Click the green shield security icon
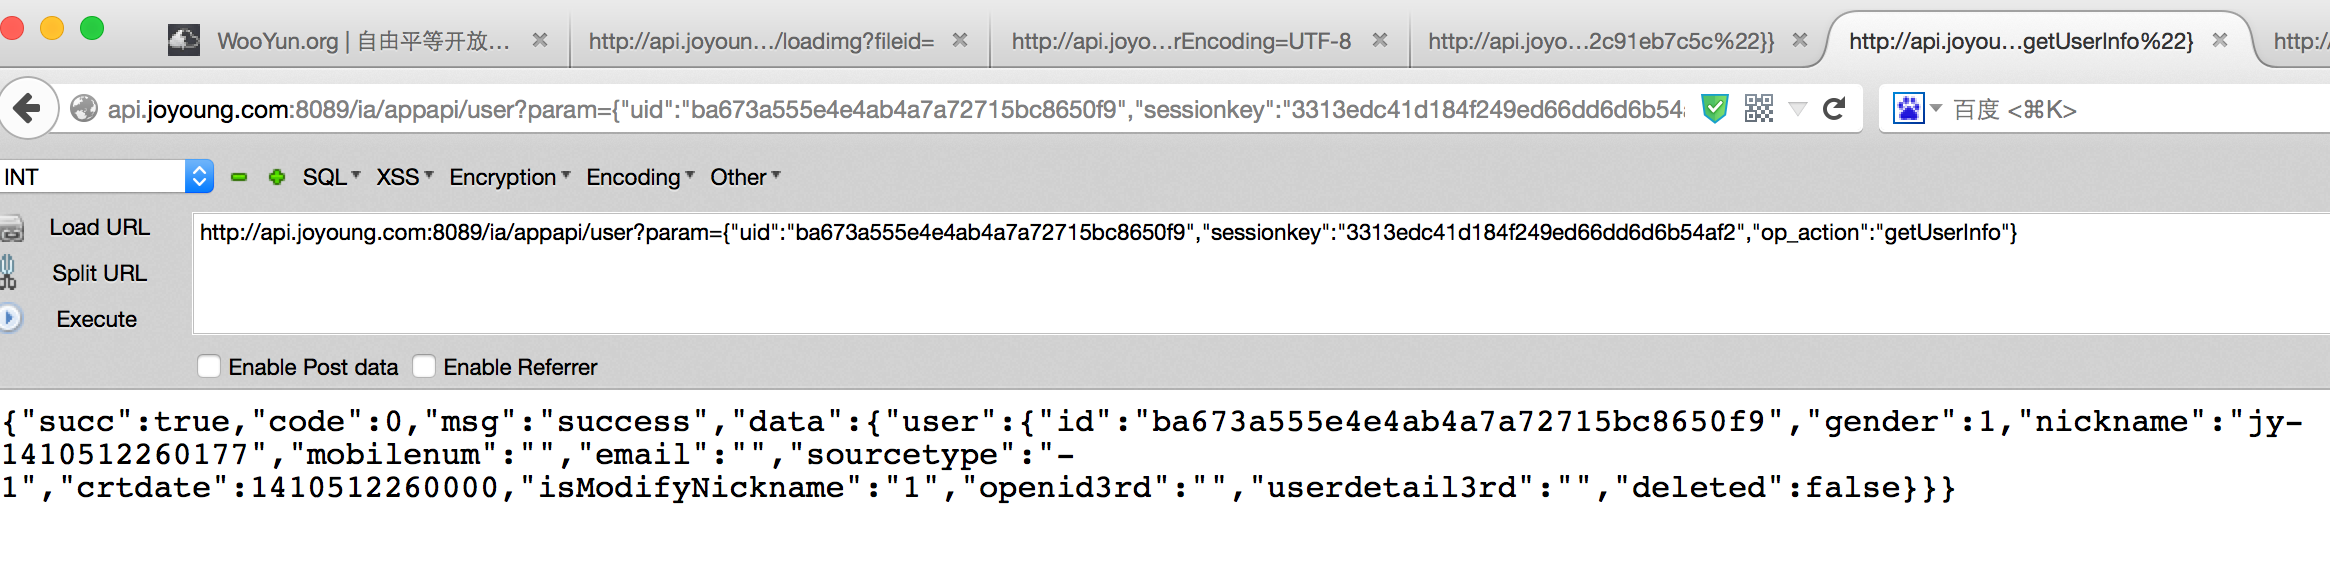Viewport: 2330px width, 584px height. pos(1715,108)
